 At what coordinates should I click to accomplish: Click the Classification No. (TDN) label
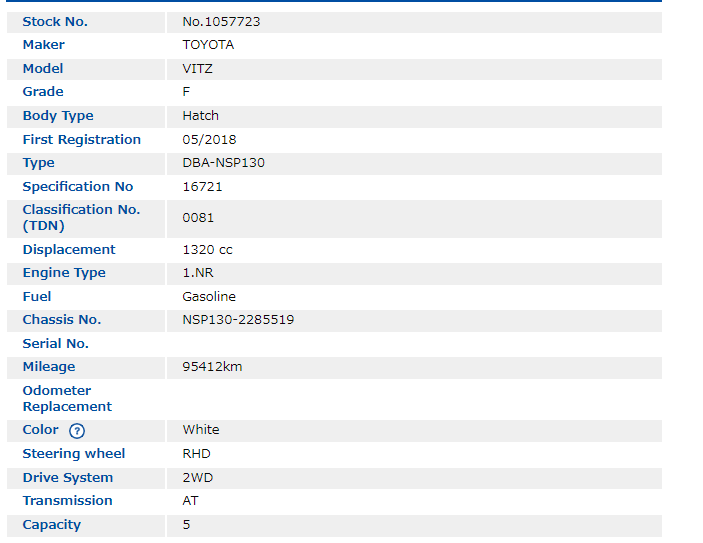coord(81,218)
